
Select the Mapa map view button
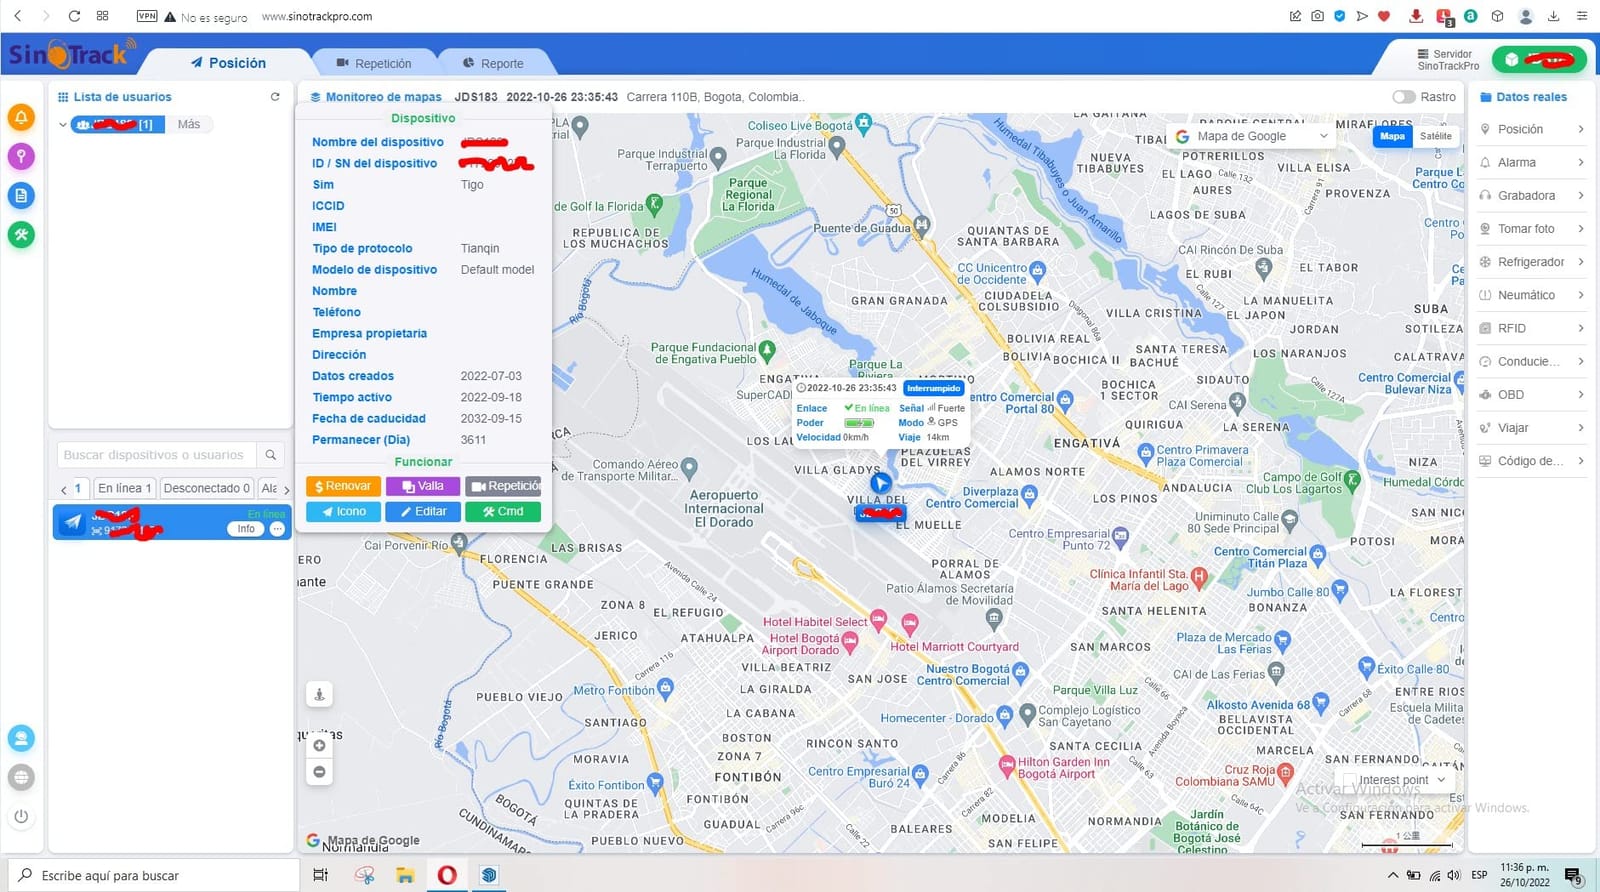(x=1392, y=136)
